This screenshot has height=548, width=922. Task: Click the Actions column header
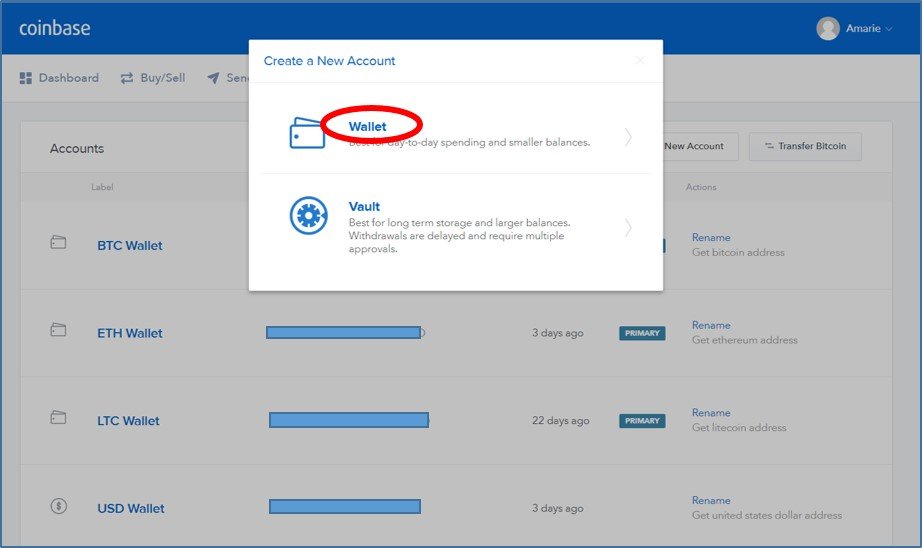[x=701, y=187]
